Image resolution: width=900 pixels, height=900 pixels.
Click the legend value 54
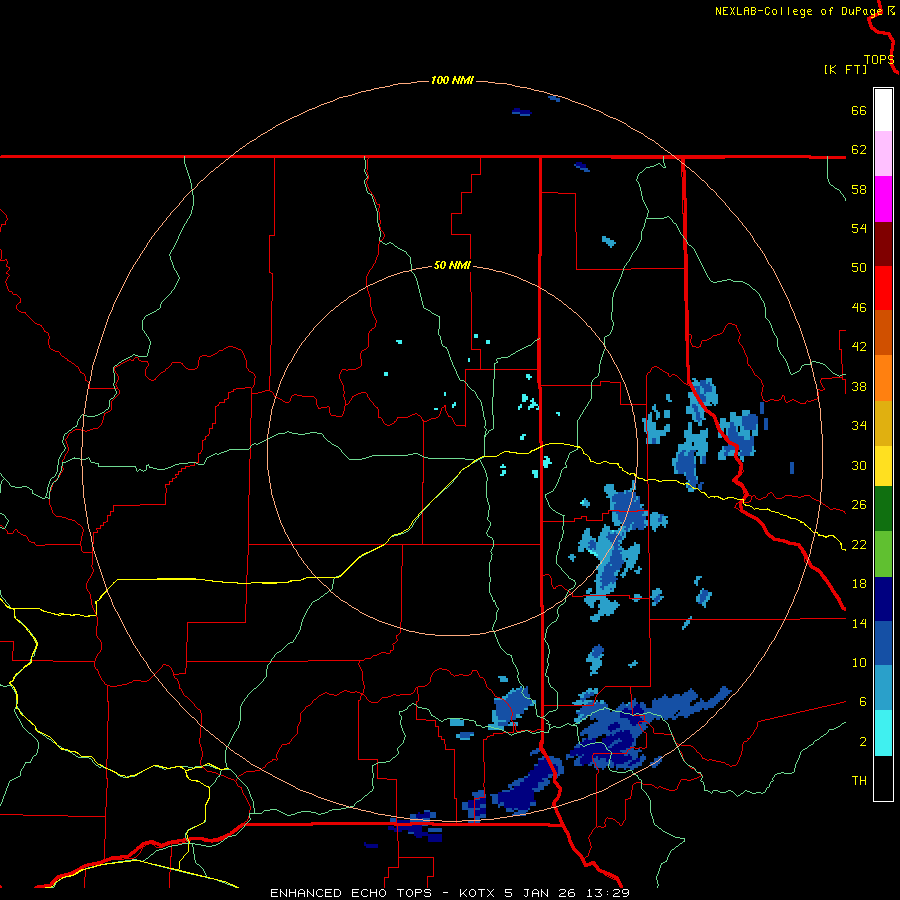[x=859, y=228]
